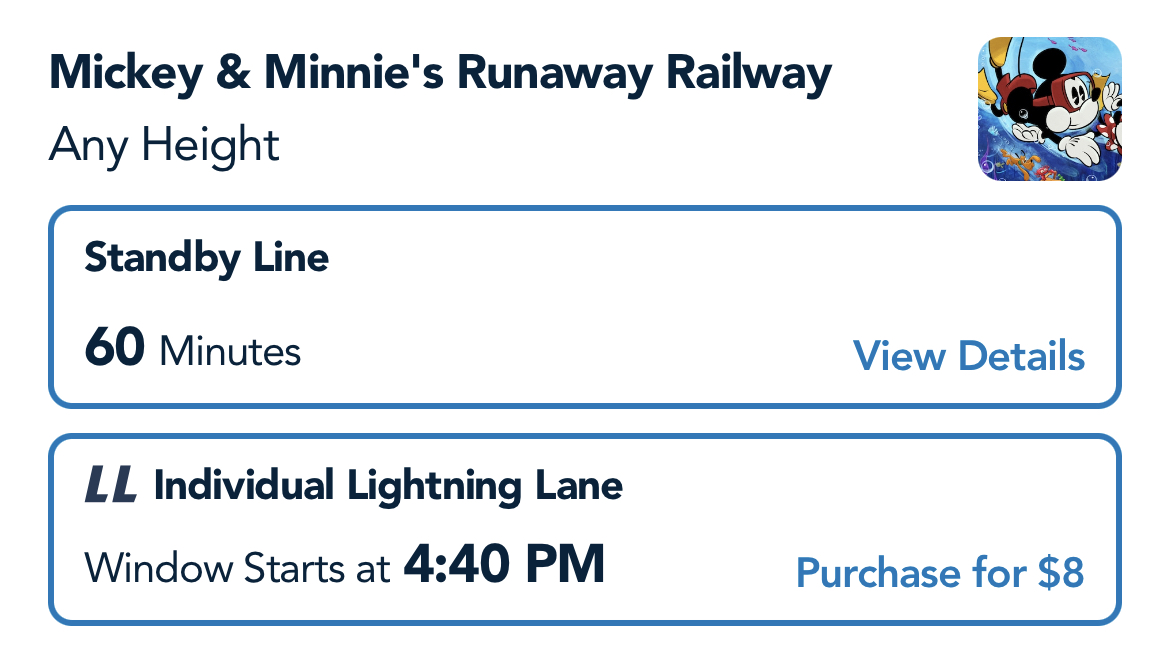Click the word Height under the title

(x=210, y=146)
